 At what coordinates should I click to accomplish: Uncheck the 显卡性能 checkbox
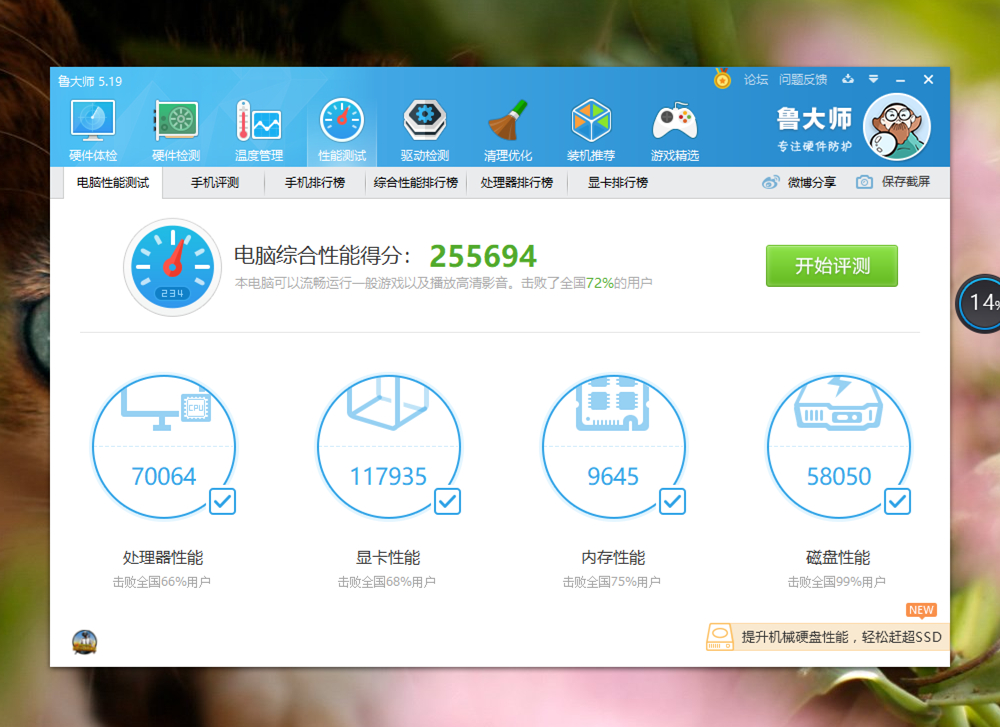pyautogui.click(x=447, y=501)
